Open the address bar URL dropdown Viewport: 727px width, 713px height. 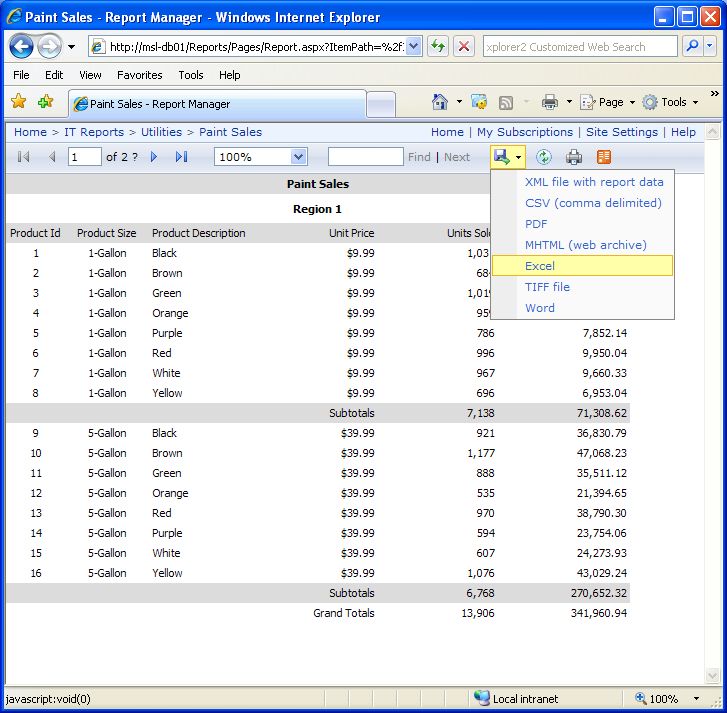click(413, 46)
